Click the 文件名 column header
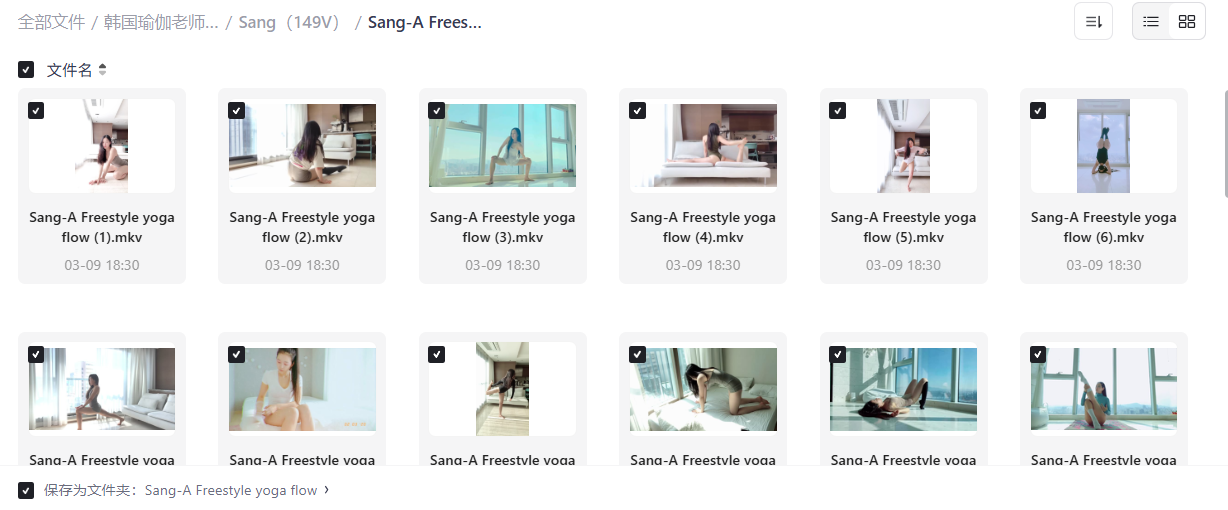1228x510 pixels. coord(69,70)
